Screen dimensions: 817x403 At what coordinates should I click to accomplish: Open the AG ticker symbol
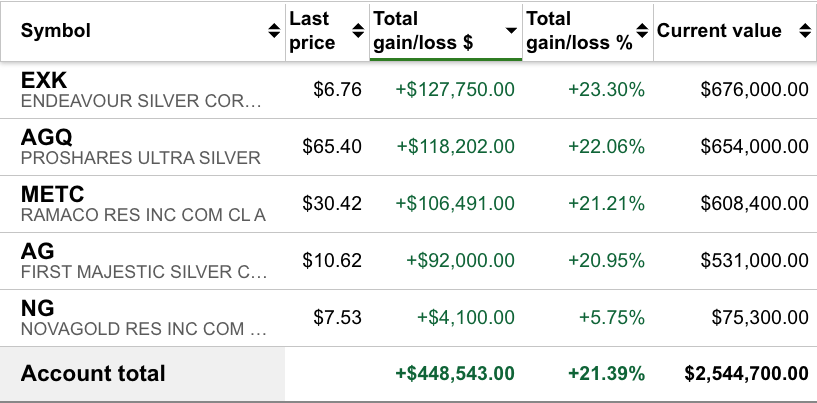pyautogui.click(x=37, y=251)
